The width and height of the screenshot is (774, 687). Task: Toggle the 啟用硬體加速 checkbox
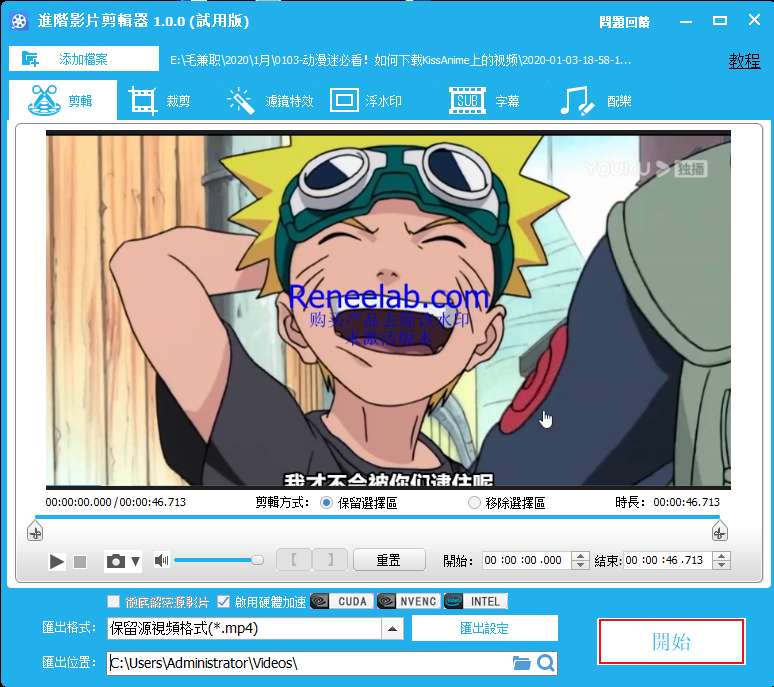pos(223,602)
